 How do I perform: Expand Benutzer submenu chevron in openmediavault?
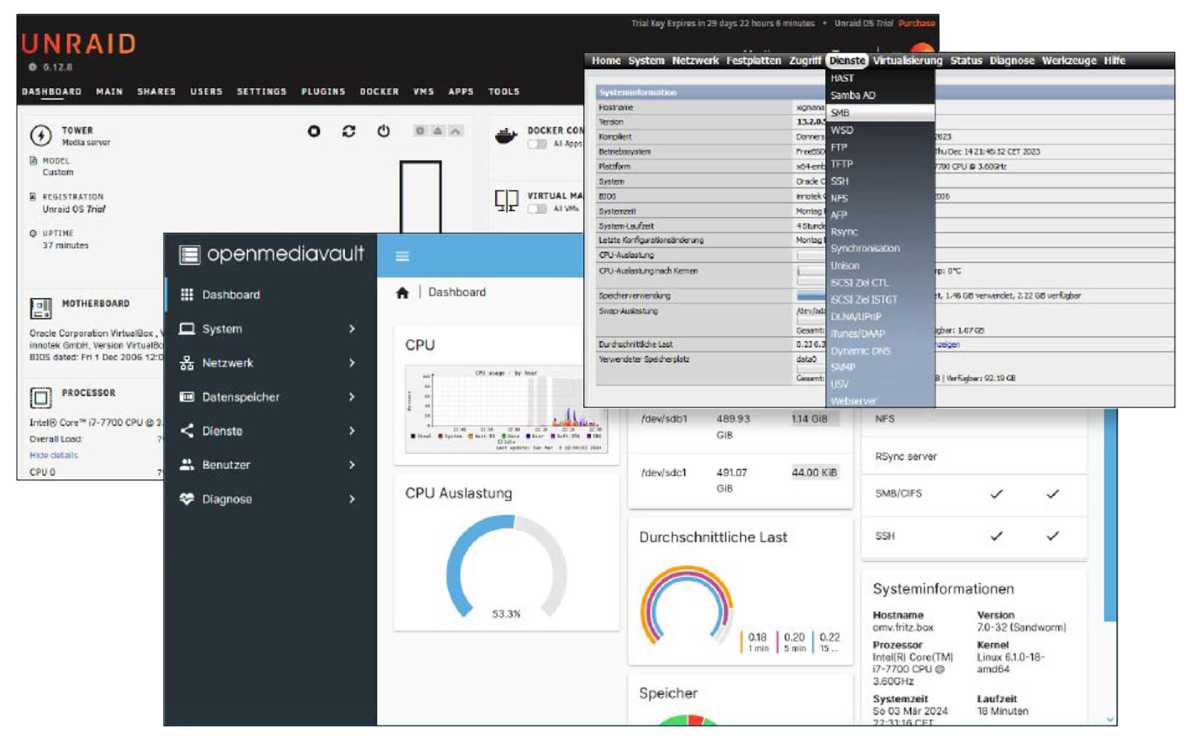coord(352,465)
